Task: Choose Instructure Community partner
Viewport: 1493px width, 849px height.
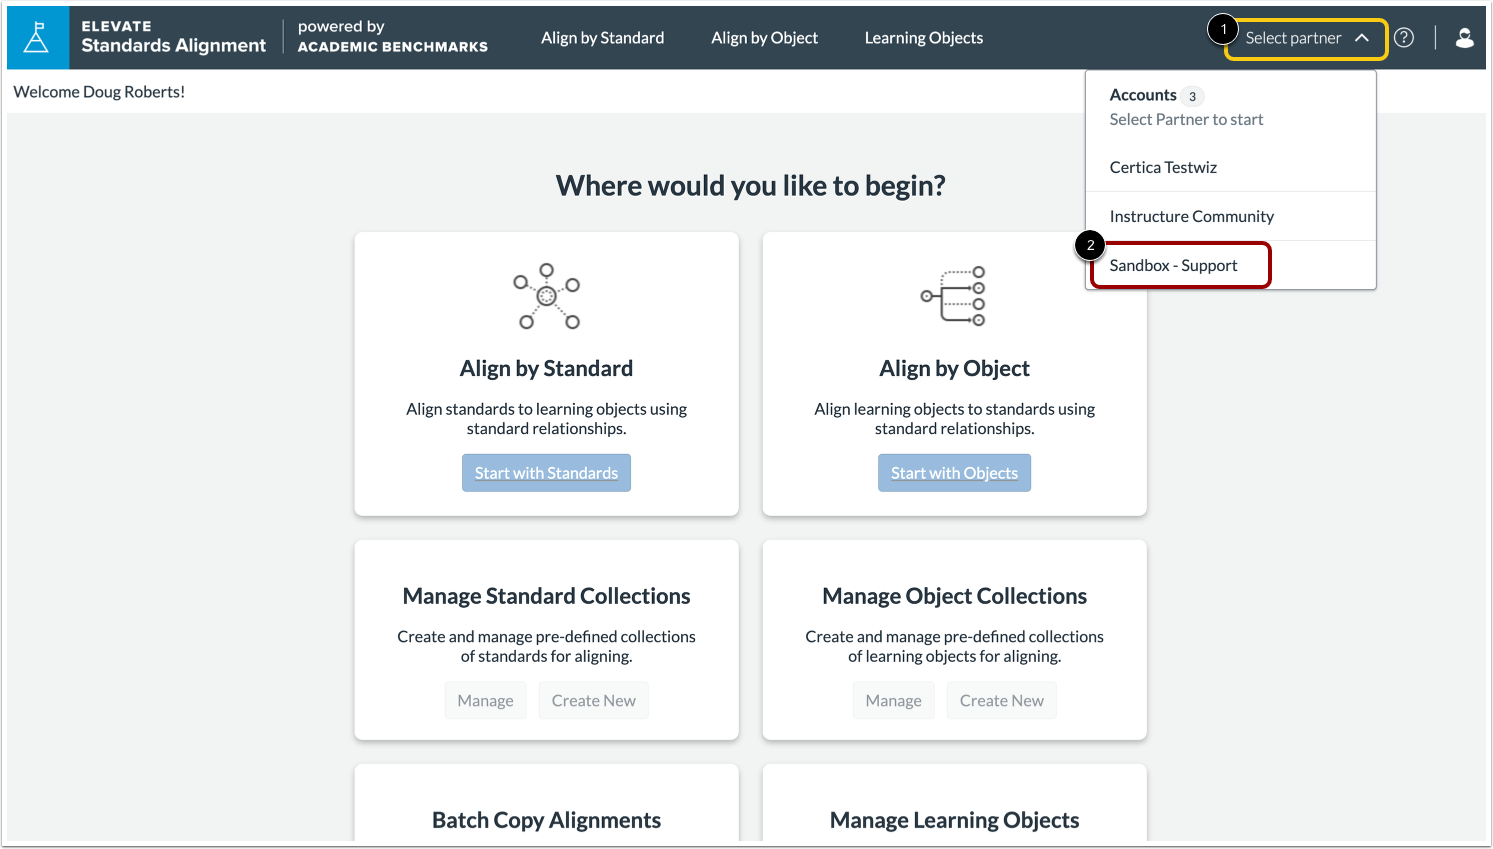Action: coord(1191,216)
